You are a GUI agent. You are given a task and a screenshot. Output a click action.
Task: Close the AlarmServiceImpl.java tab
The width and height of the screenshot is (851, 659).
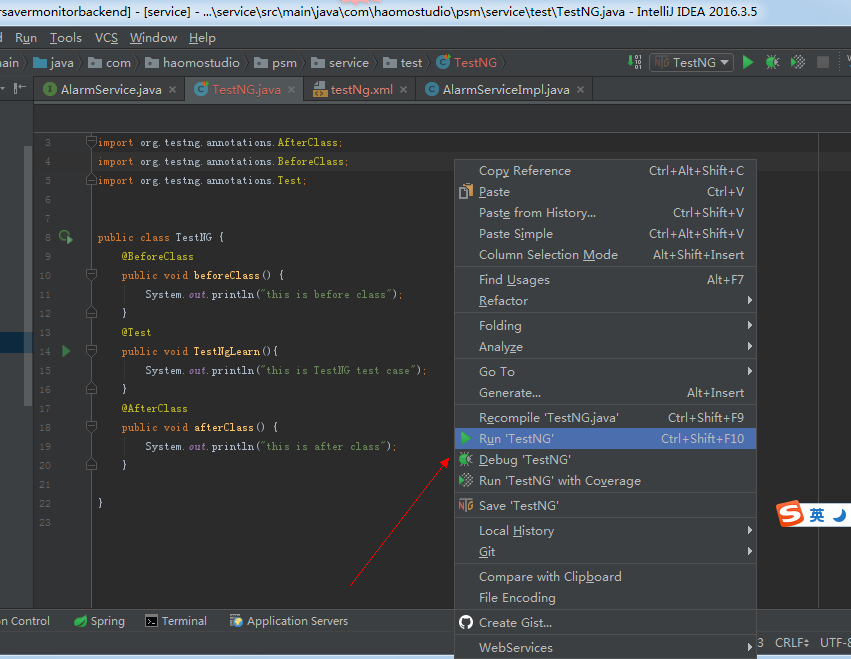[580, 90]
